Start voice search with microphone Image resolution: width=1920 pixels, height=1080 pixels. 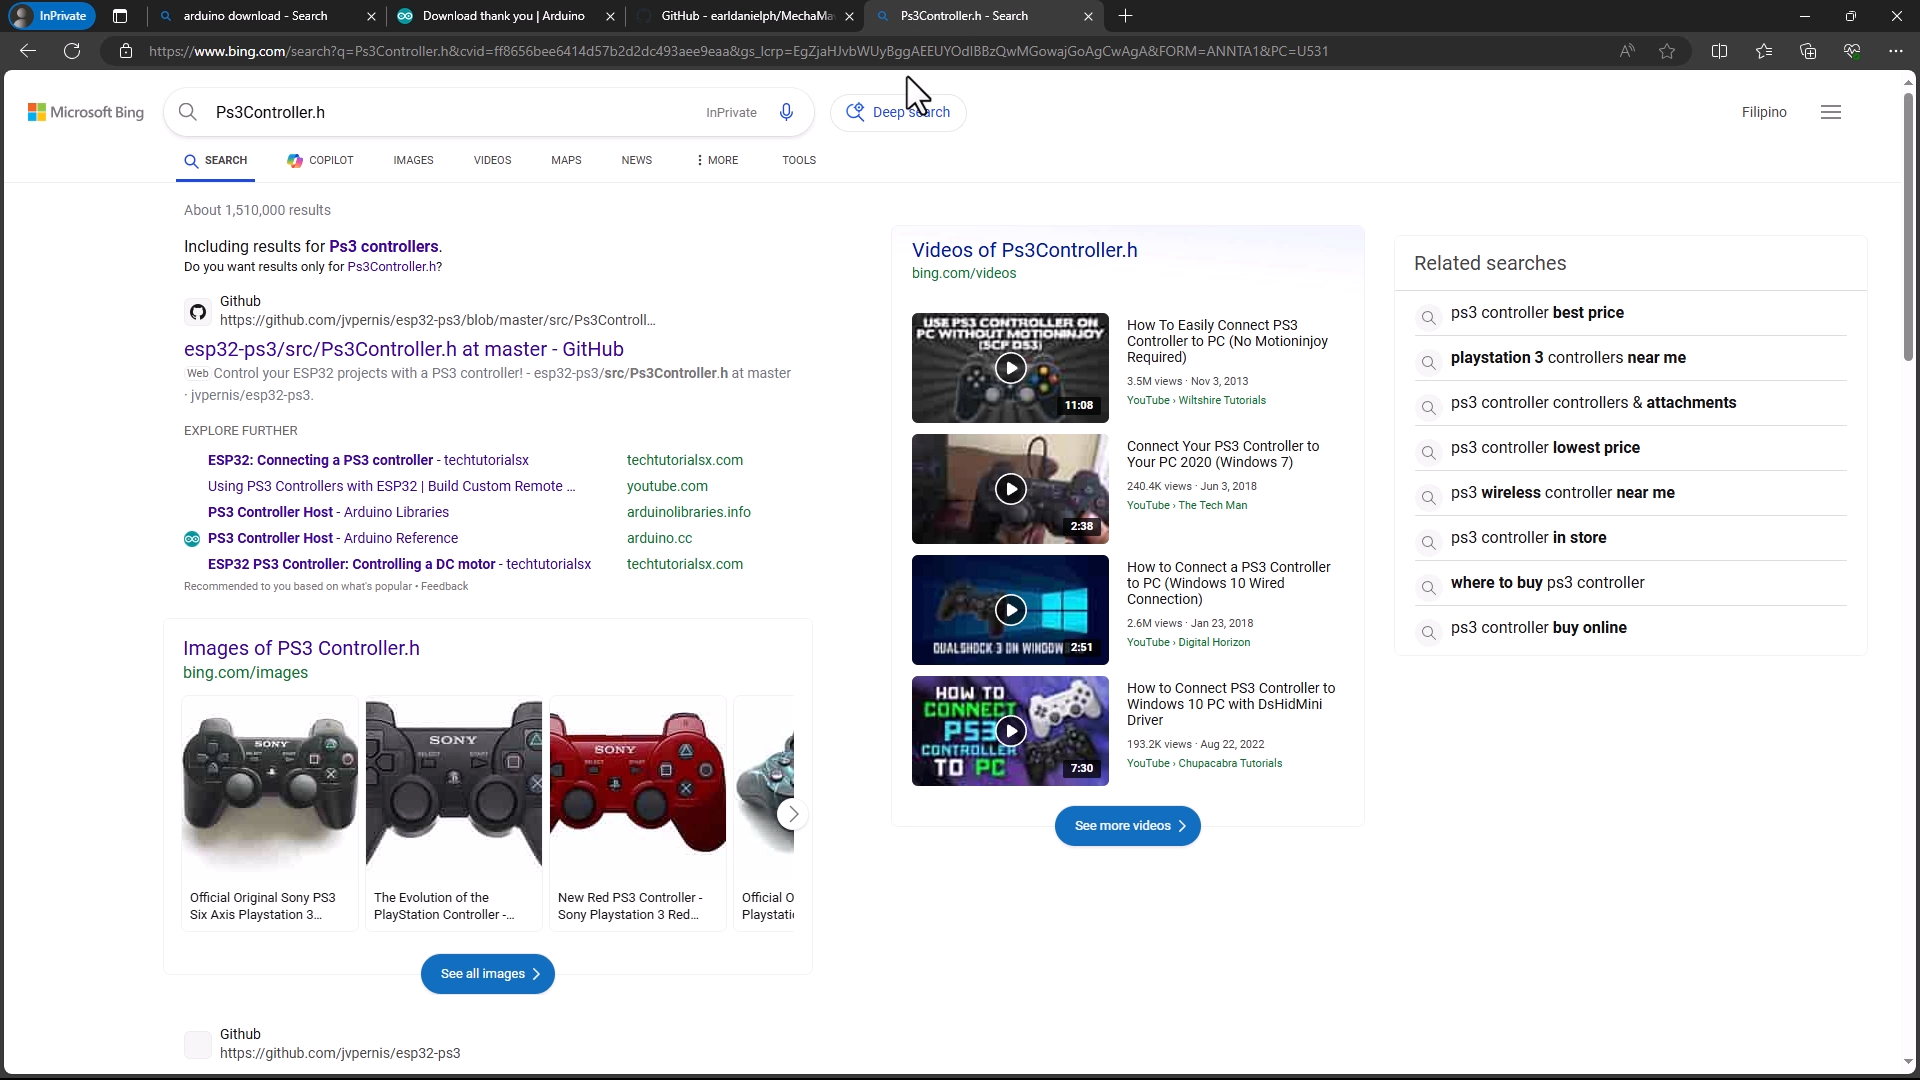(787, 112)
